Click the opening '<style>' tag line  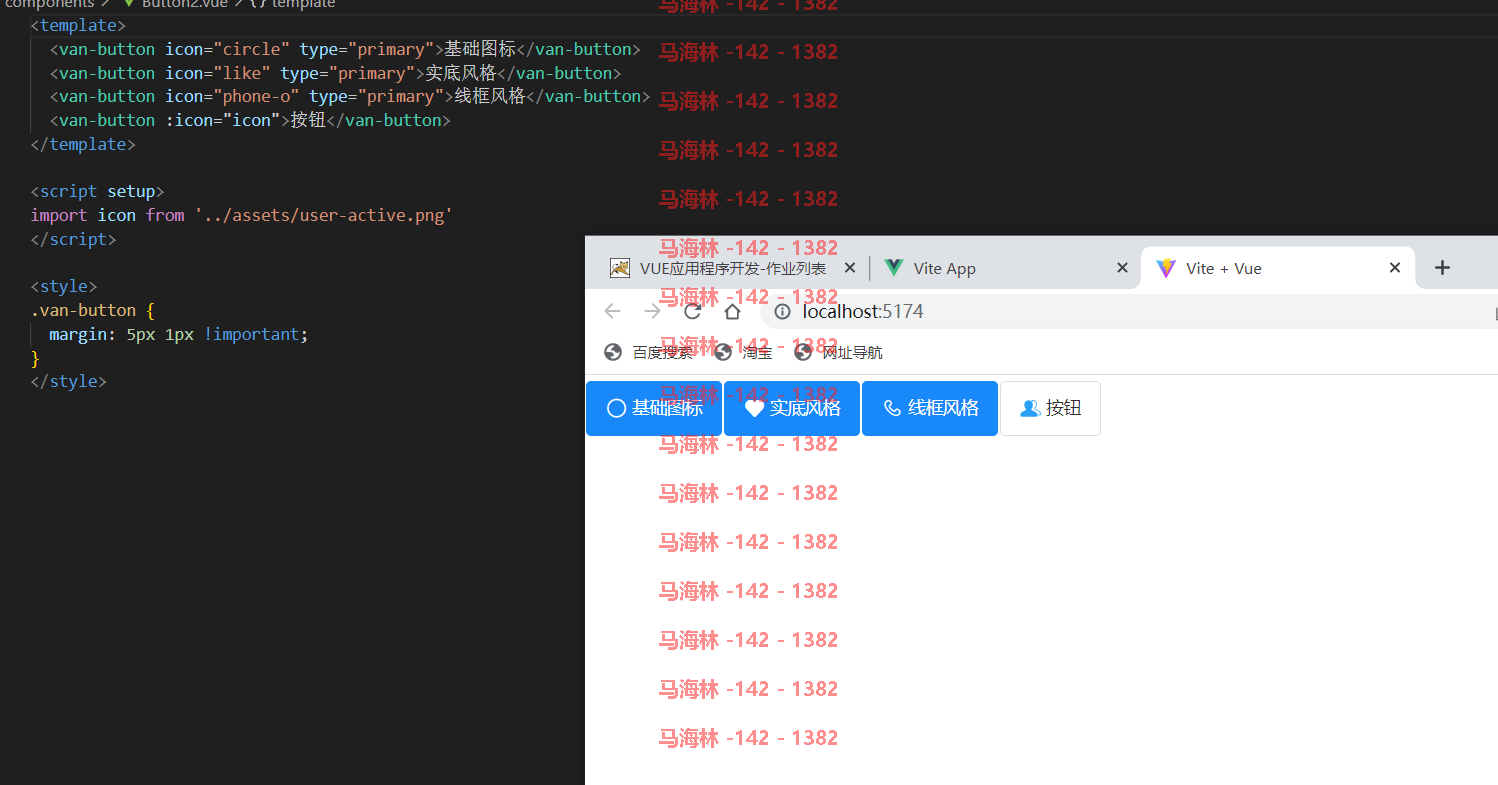64,286
